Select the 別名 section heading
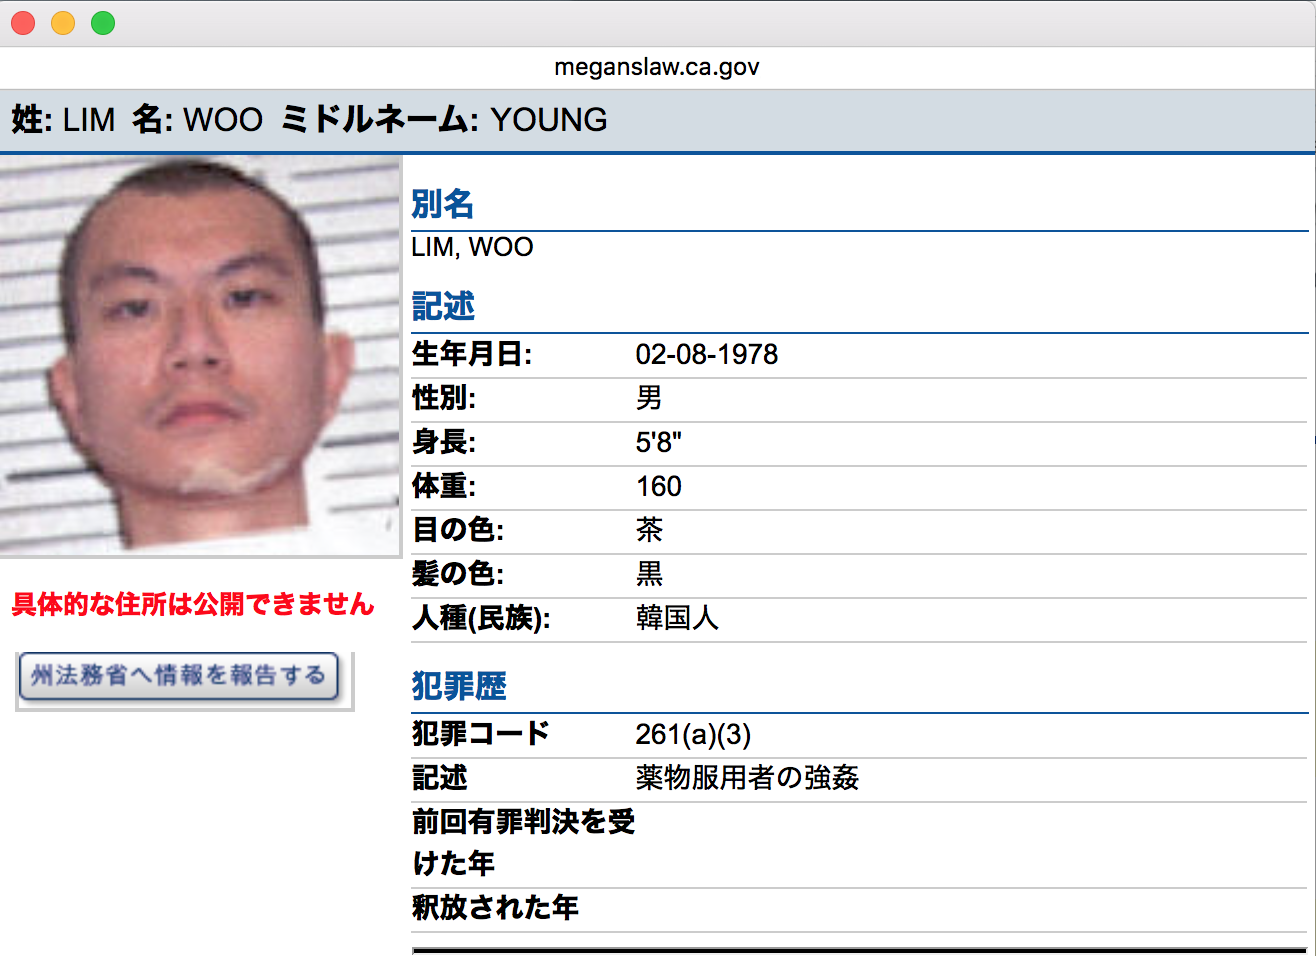The width and height of the screenshot is (1316, 956). point(443,204)
